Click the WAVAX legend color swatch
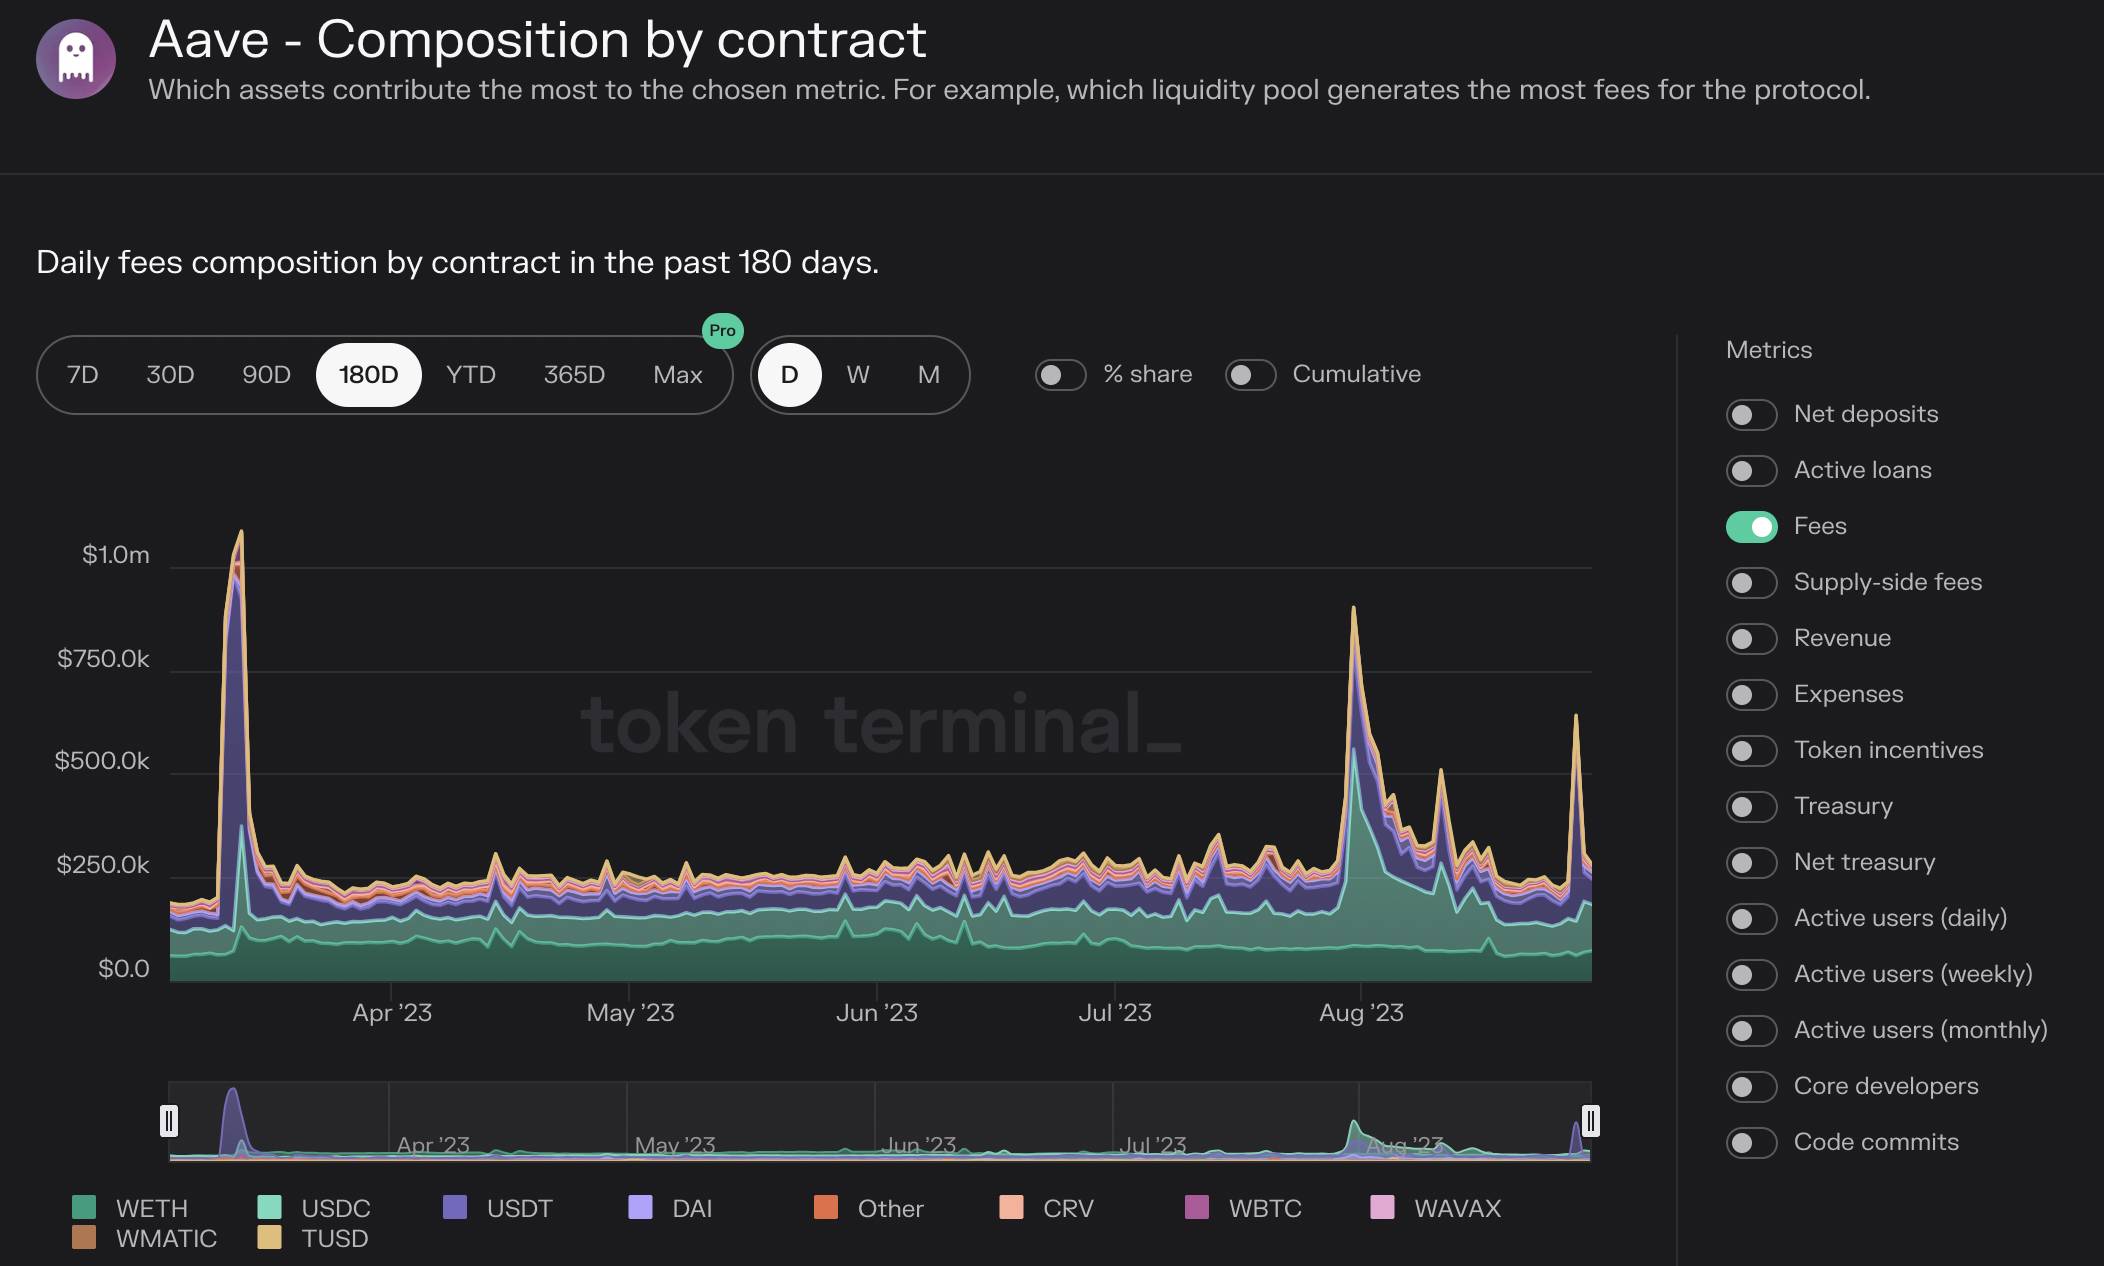The width and height of the screenshot is (2104, 1266). [1382, 1207]
